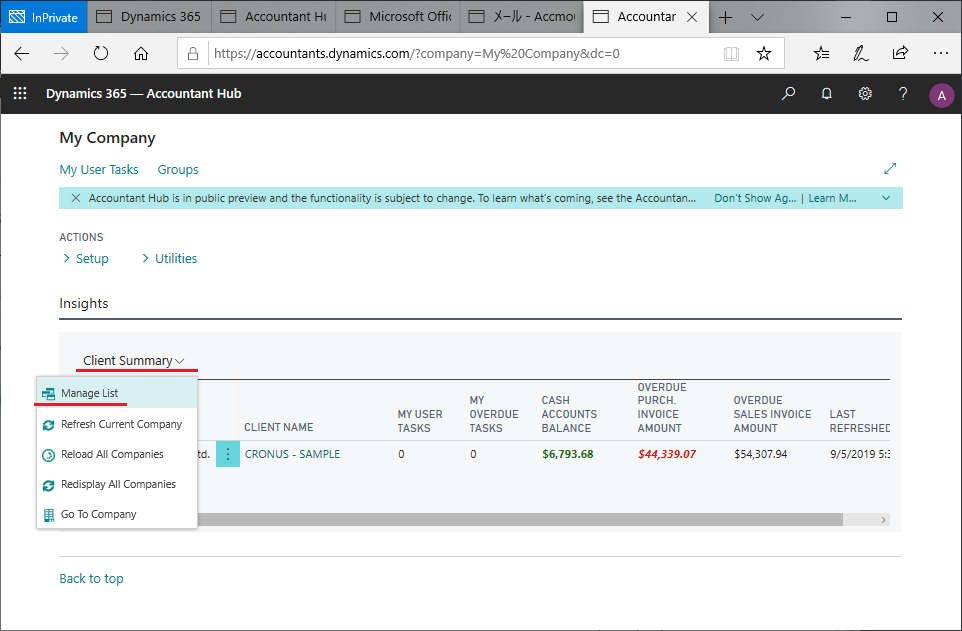Viewport: 962px width, 631px height.
Task: Open the help question mark icon
Action: point(902,93)
